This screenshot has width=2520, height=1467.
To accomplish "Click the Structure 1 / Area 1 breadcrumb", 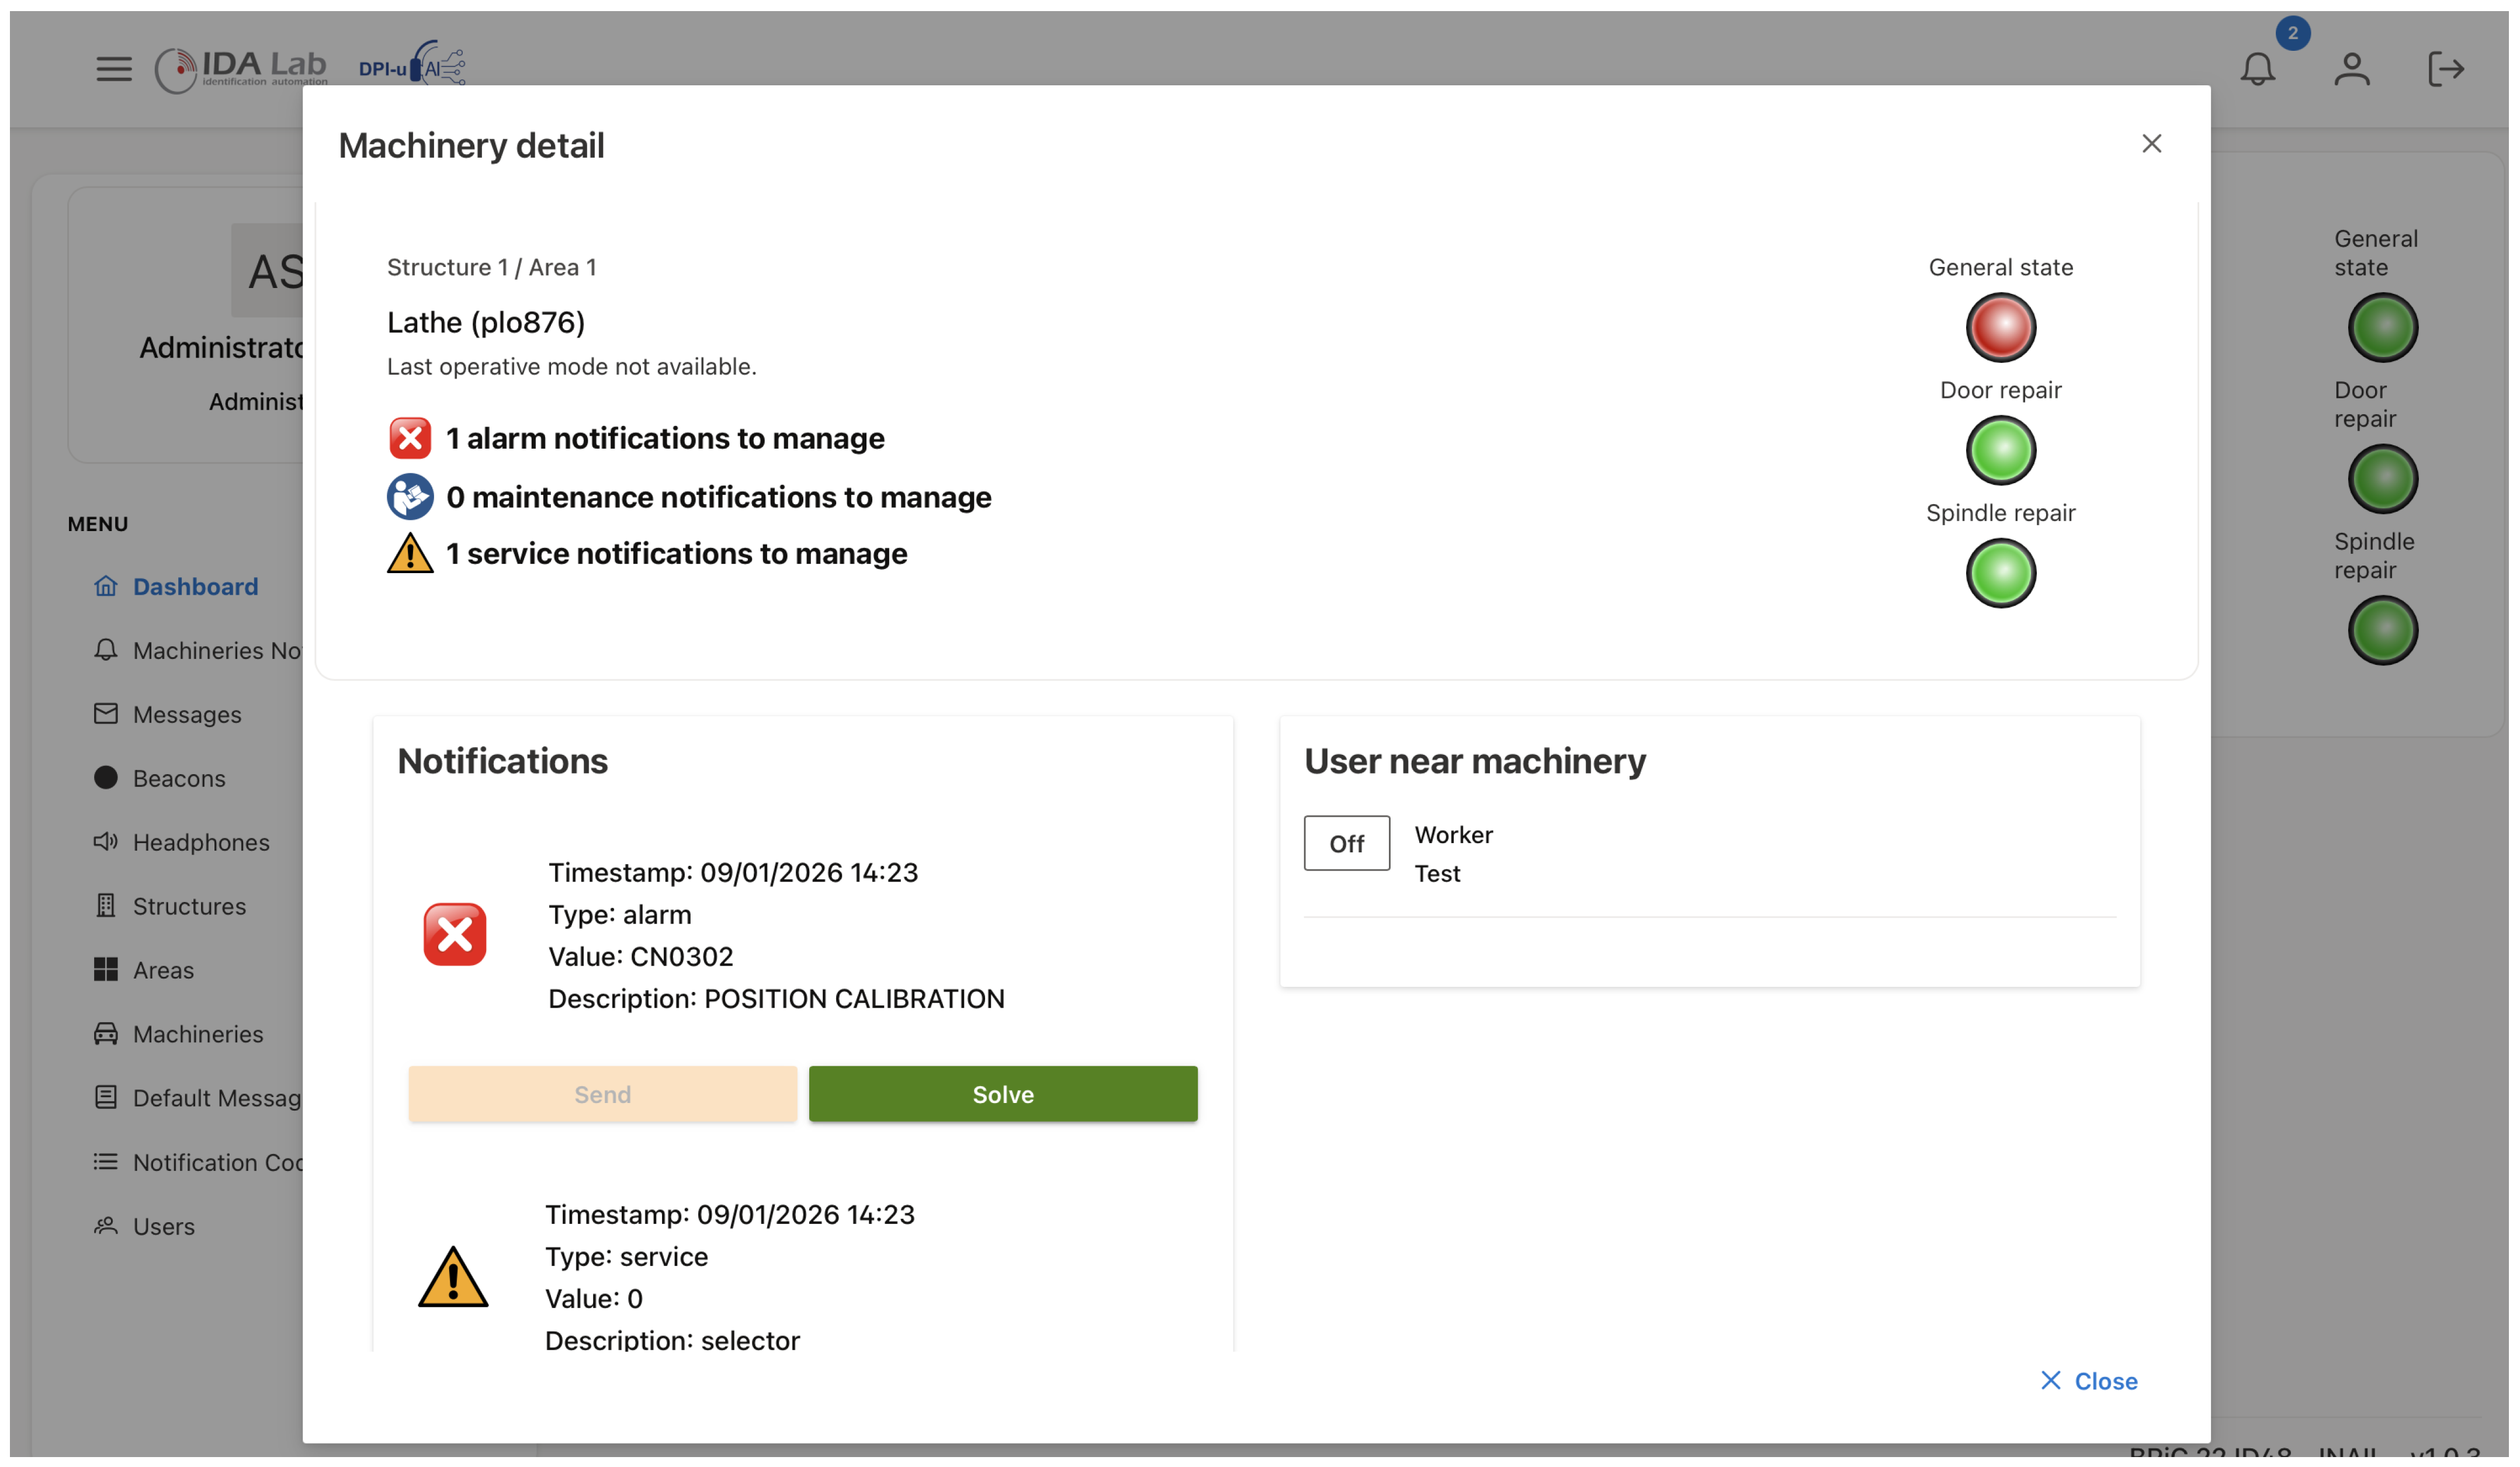I will [491, 267].
